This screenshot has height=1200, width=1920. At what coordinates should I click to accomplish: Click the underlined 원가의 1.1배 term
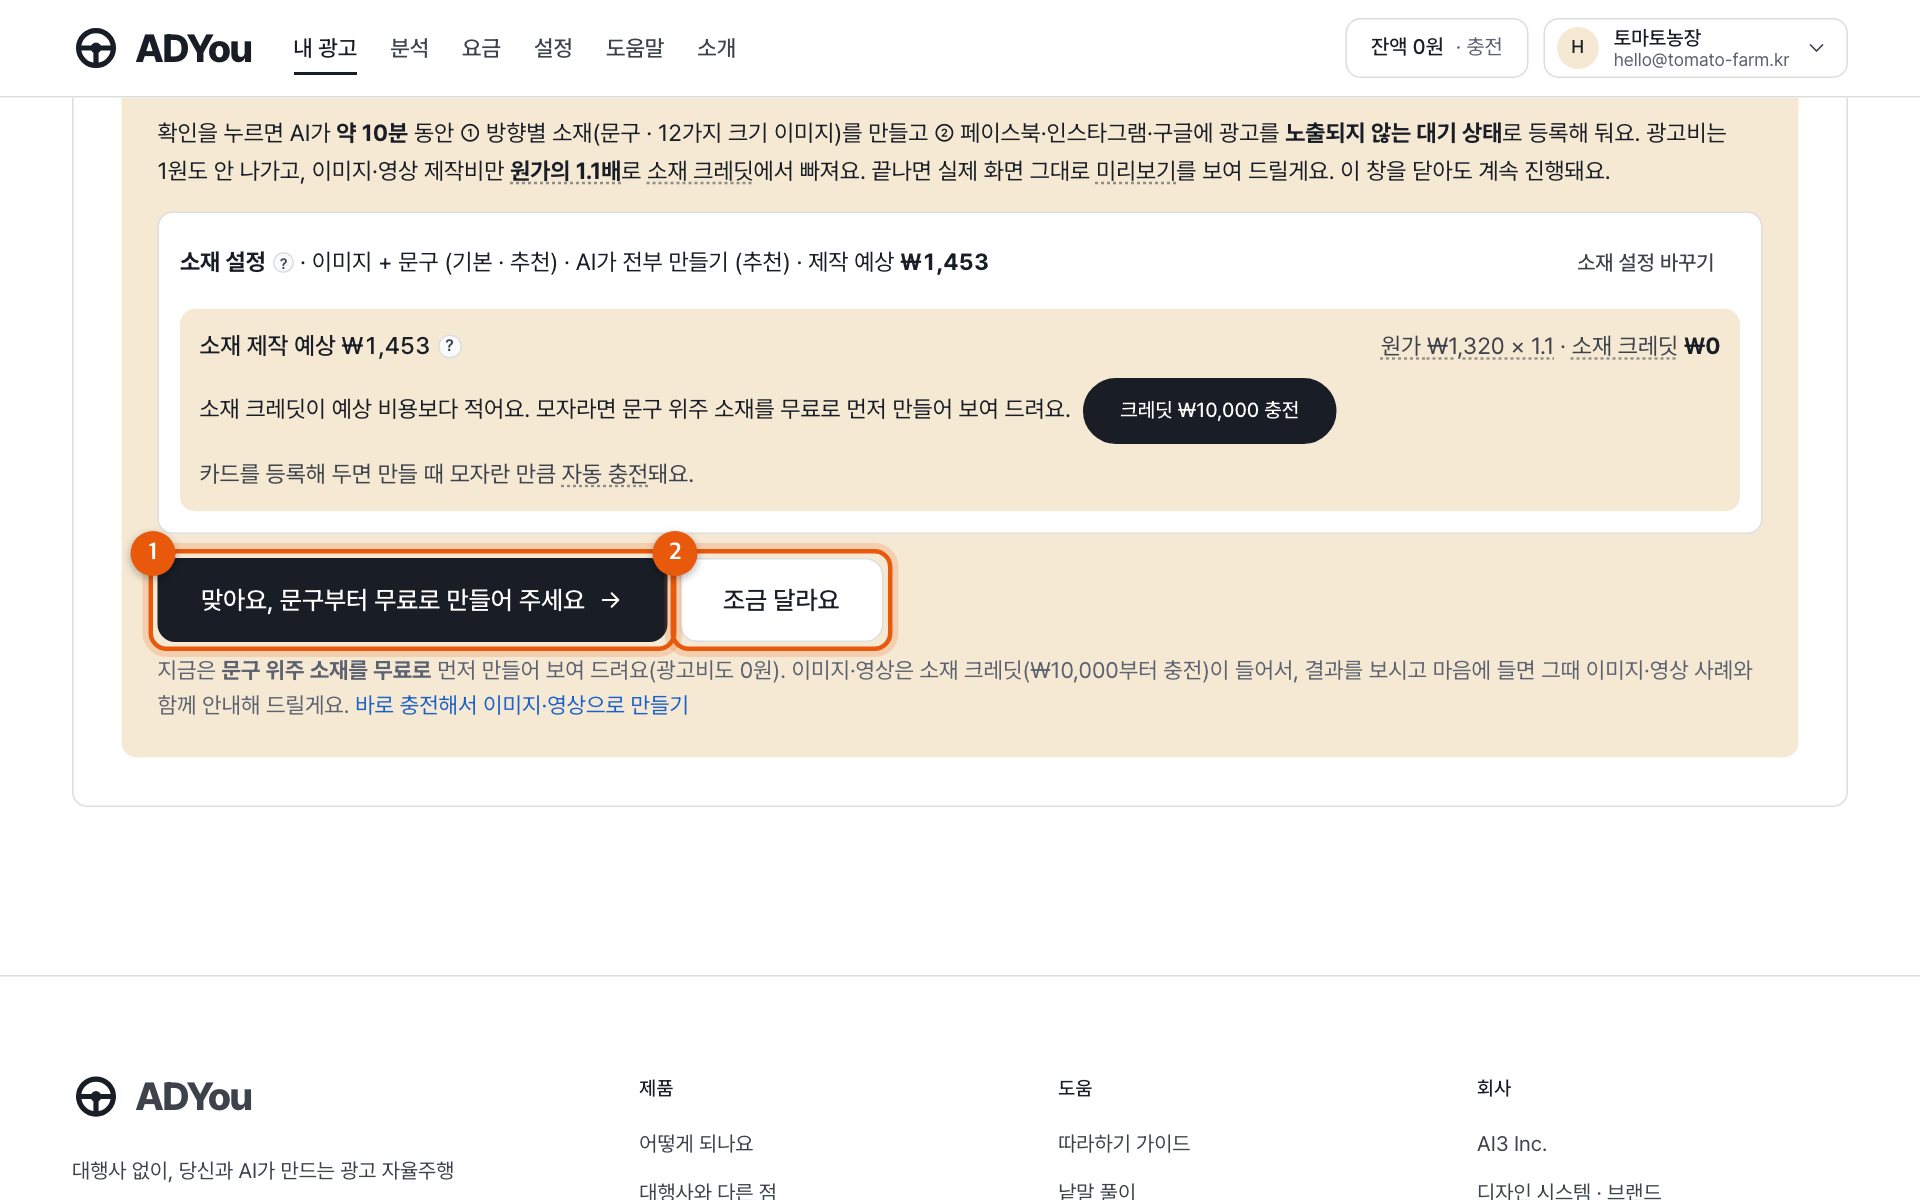pyautogui.click(x=566, y=171)
